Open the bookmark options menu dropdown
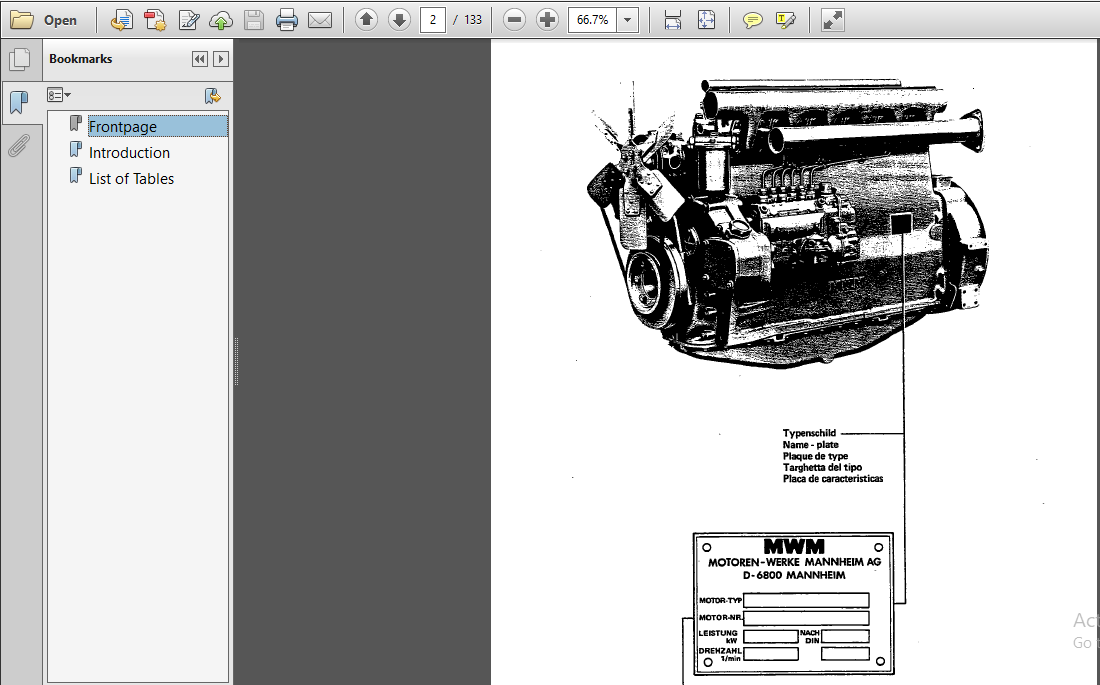The width and height of the screenshot is (1100, 685). (59, 95)
